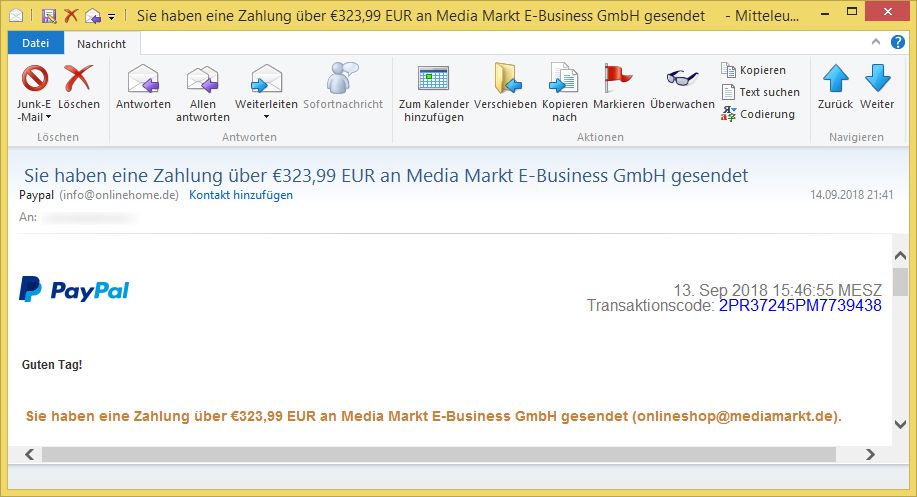This screenshot has width=917, height=497.
Task: Open Text suchen to find text
Action: (x=760, y=92)
